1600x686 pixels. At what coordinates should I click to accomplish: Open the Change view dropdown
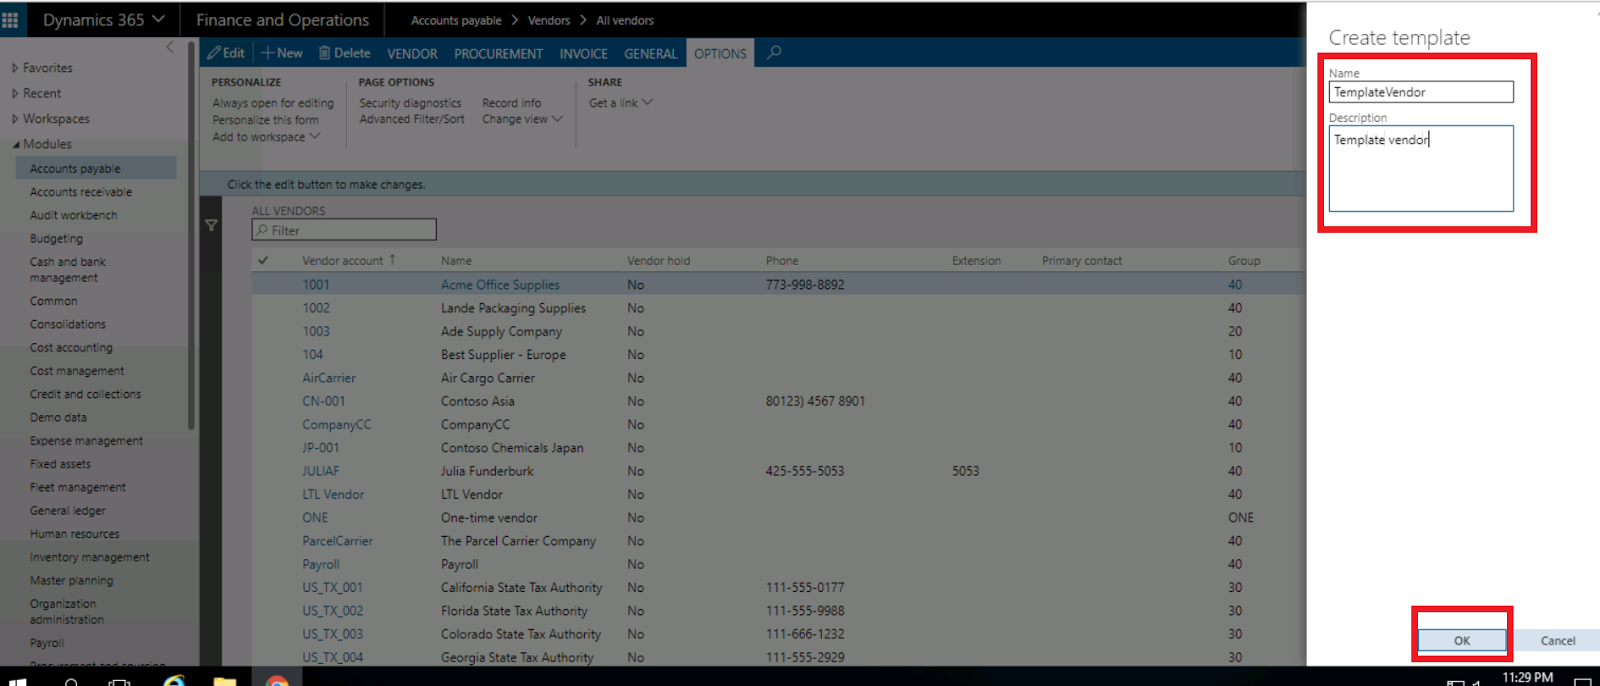(522, 119)
